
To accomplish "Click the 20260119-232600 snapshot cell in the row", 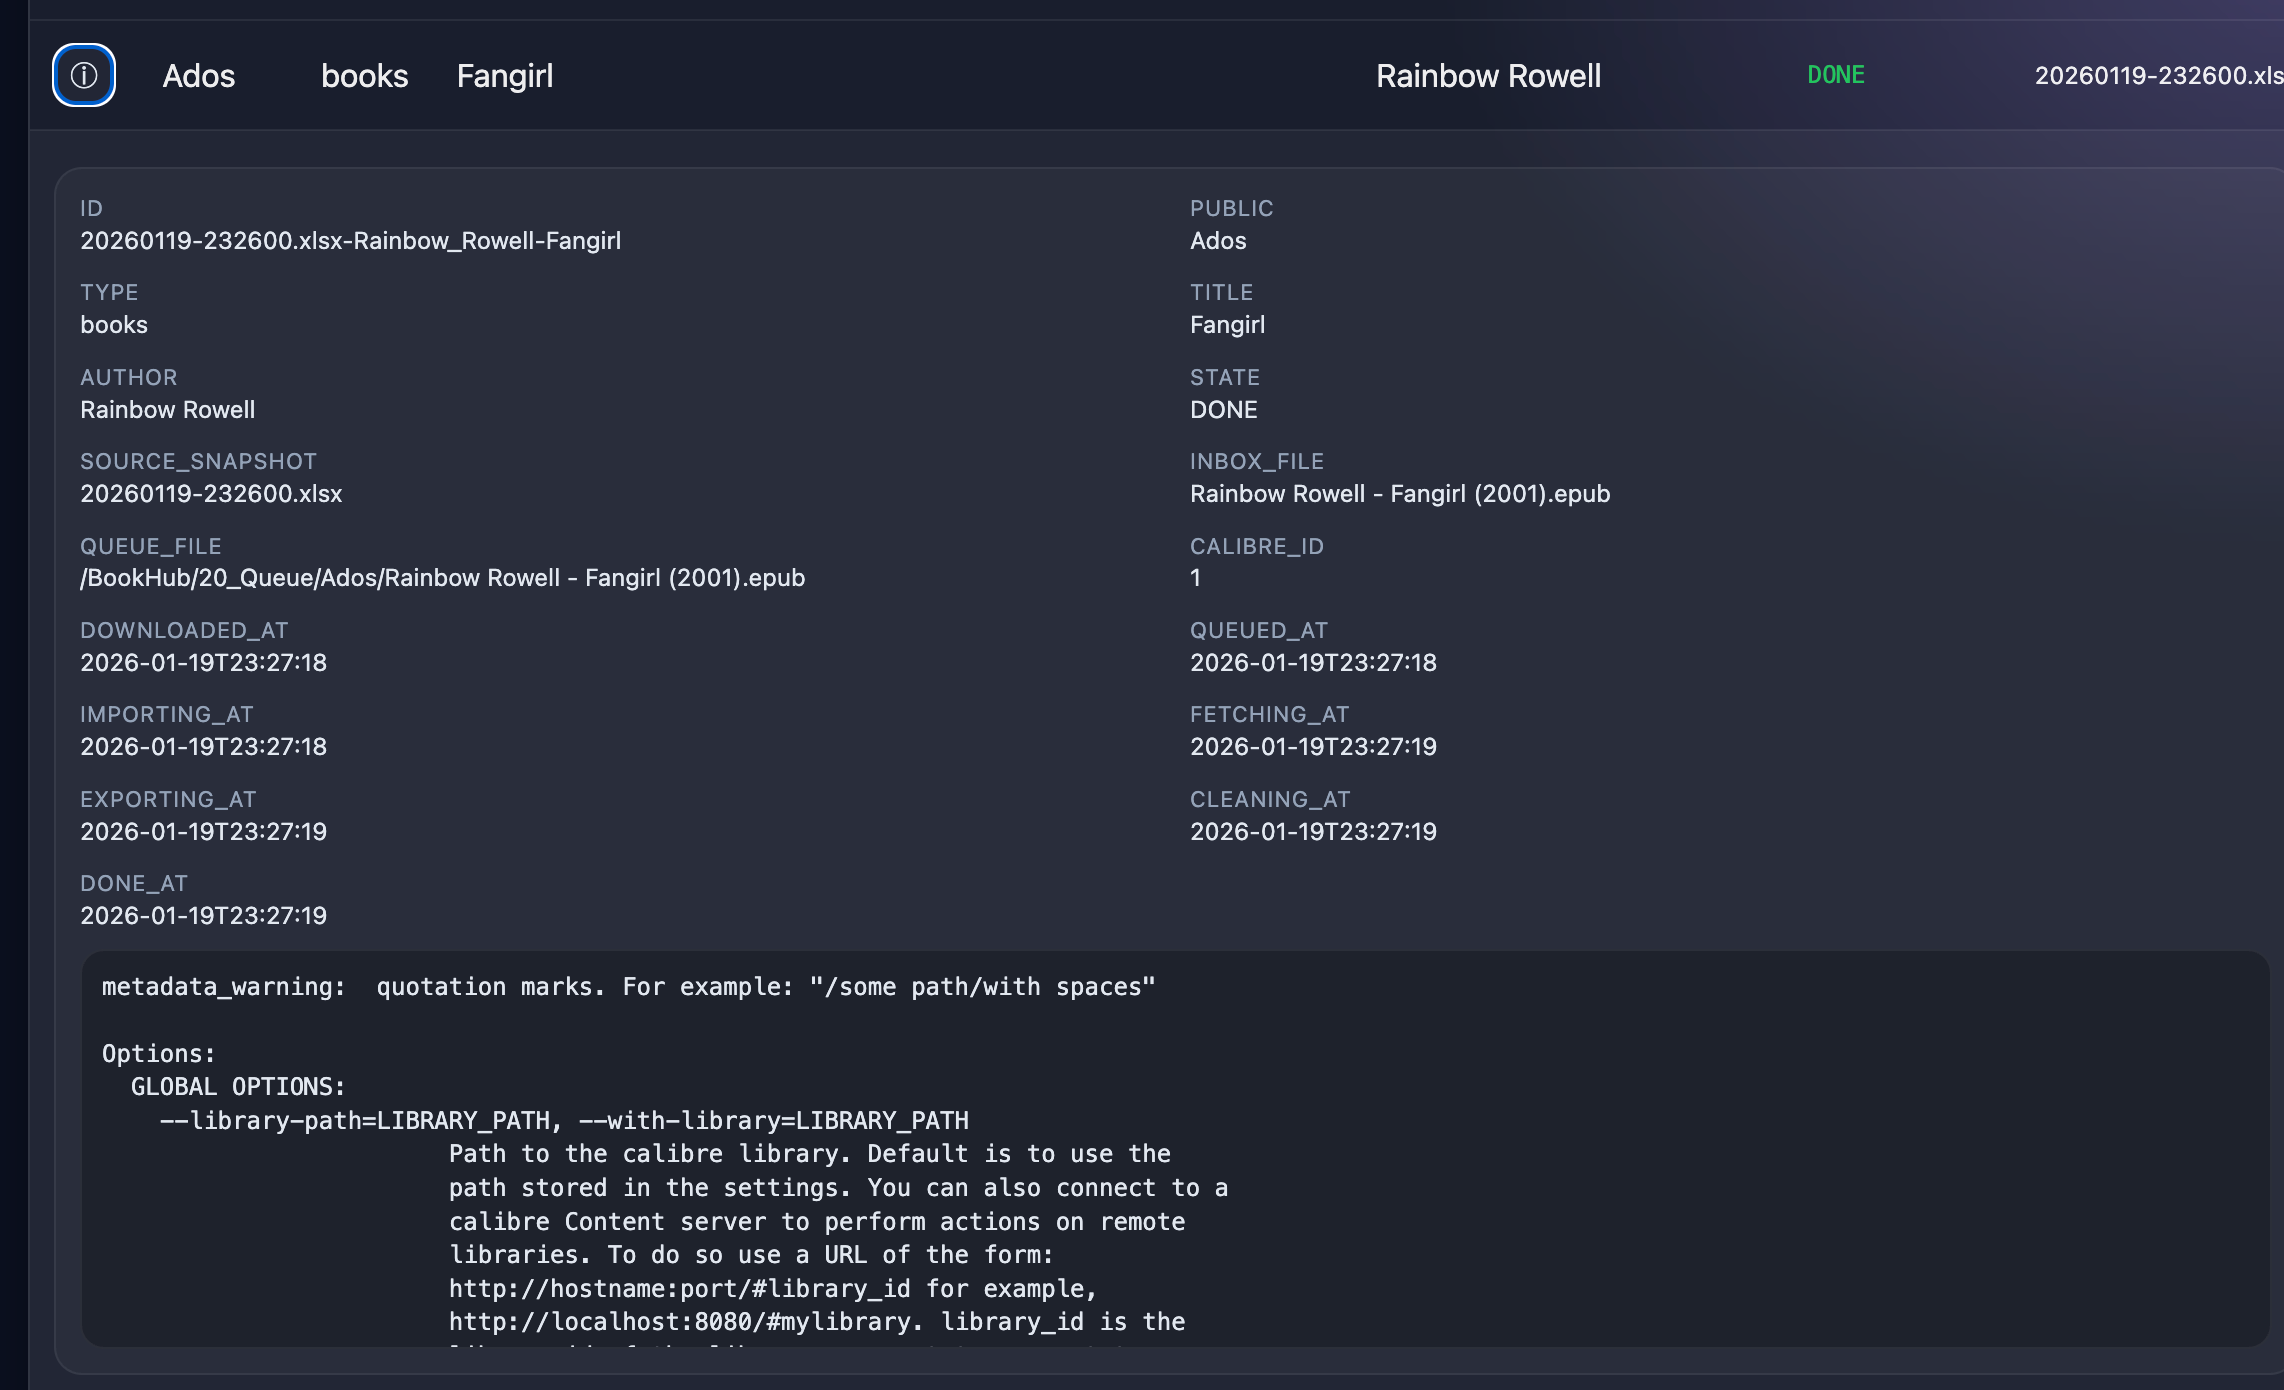I will [2157, 76].
